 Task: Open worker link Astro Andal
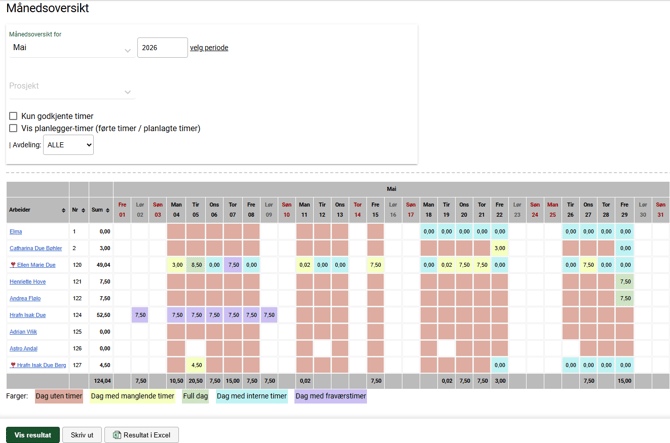[24, 348]
